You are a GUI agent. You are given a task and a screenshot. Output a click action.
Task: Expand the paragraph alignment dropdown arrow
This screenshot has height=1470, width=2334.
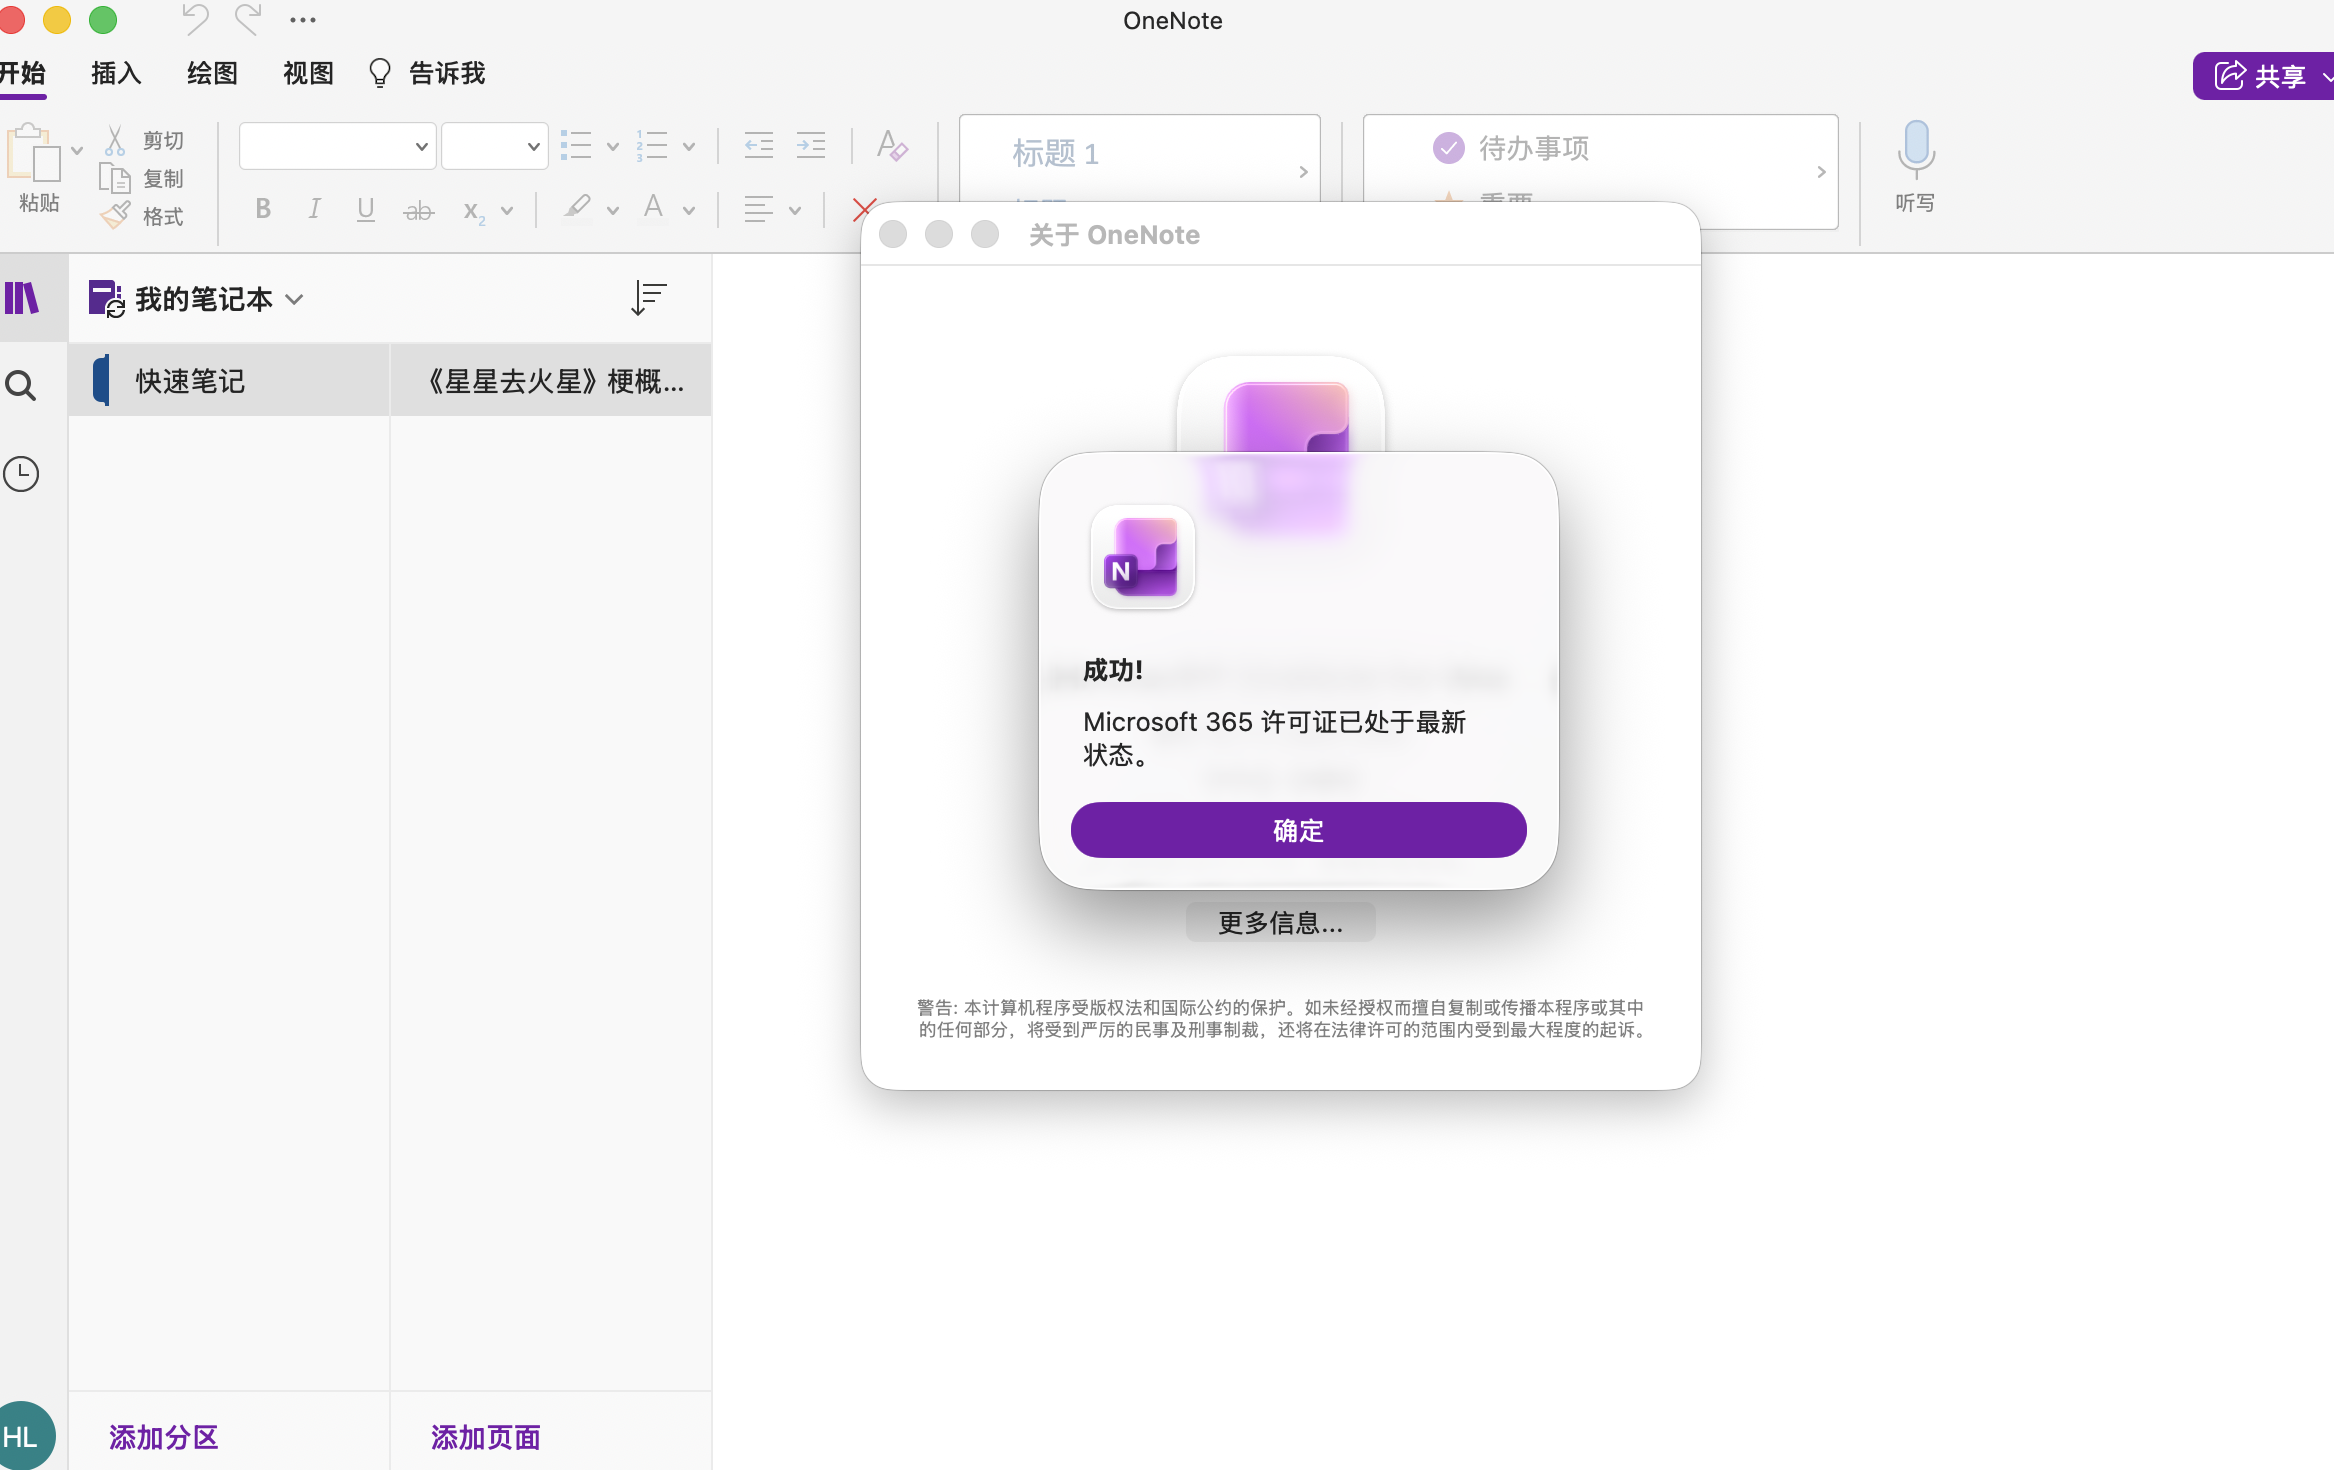pyautogui.click(x=795, y=211)
